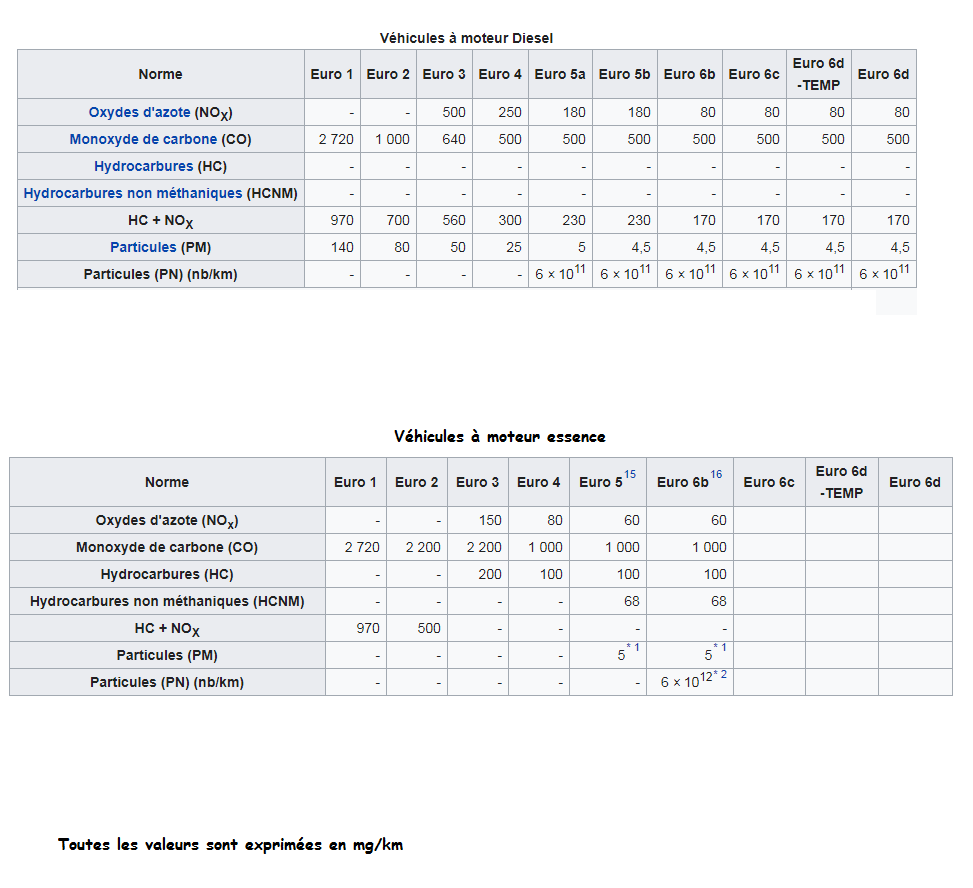Open the *2 footnote on essence PN value

point(719,676)
